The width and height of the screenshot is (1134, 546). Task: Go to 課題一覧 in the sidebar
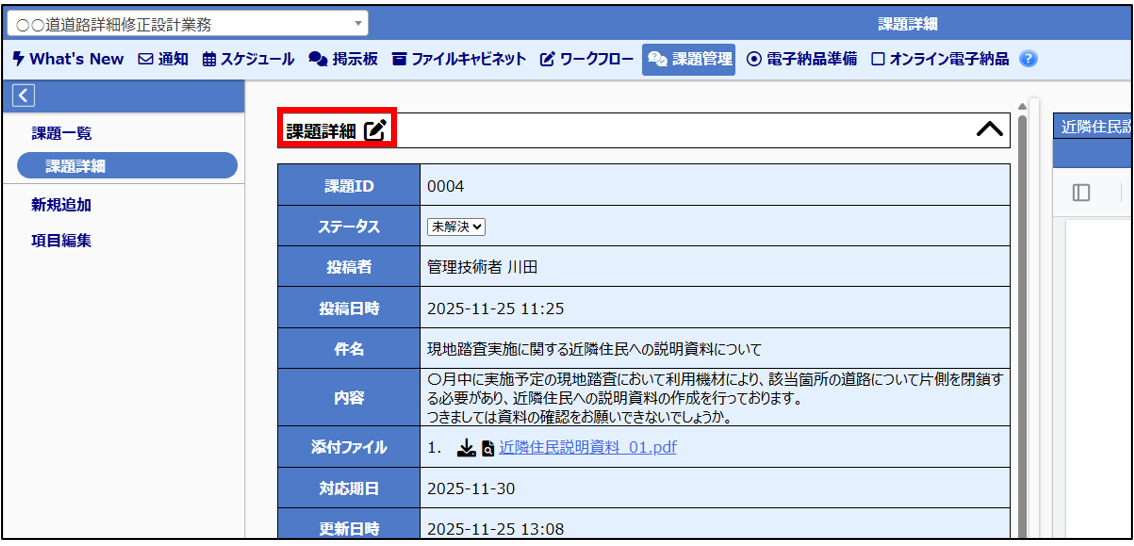click(x=62, y=133)
